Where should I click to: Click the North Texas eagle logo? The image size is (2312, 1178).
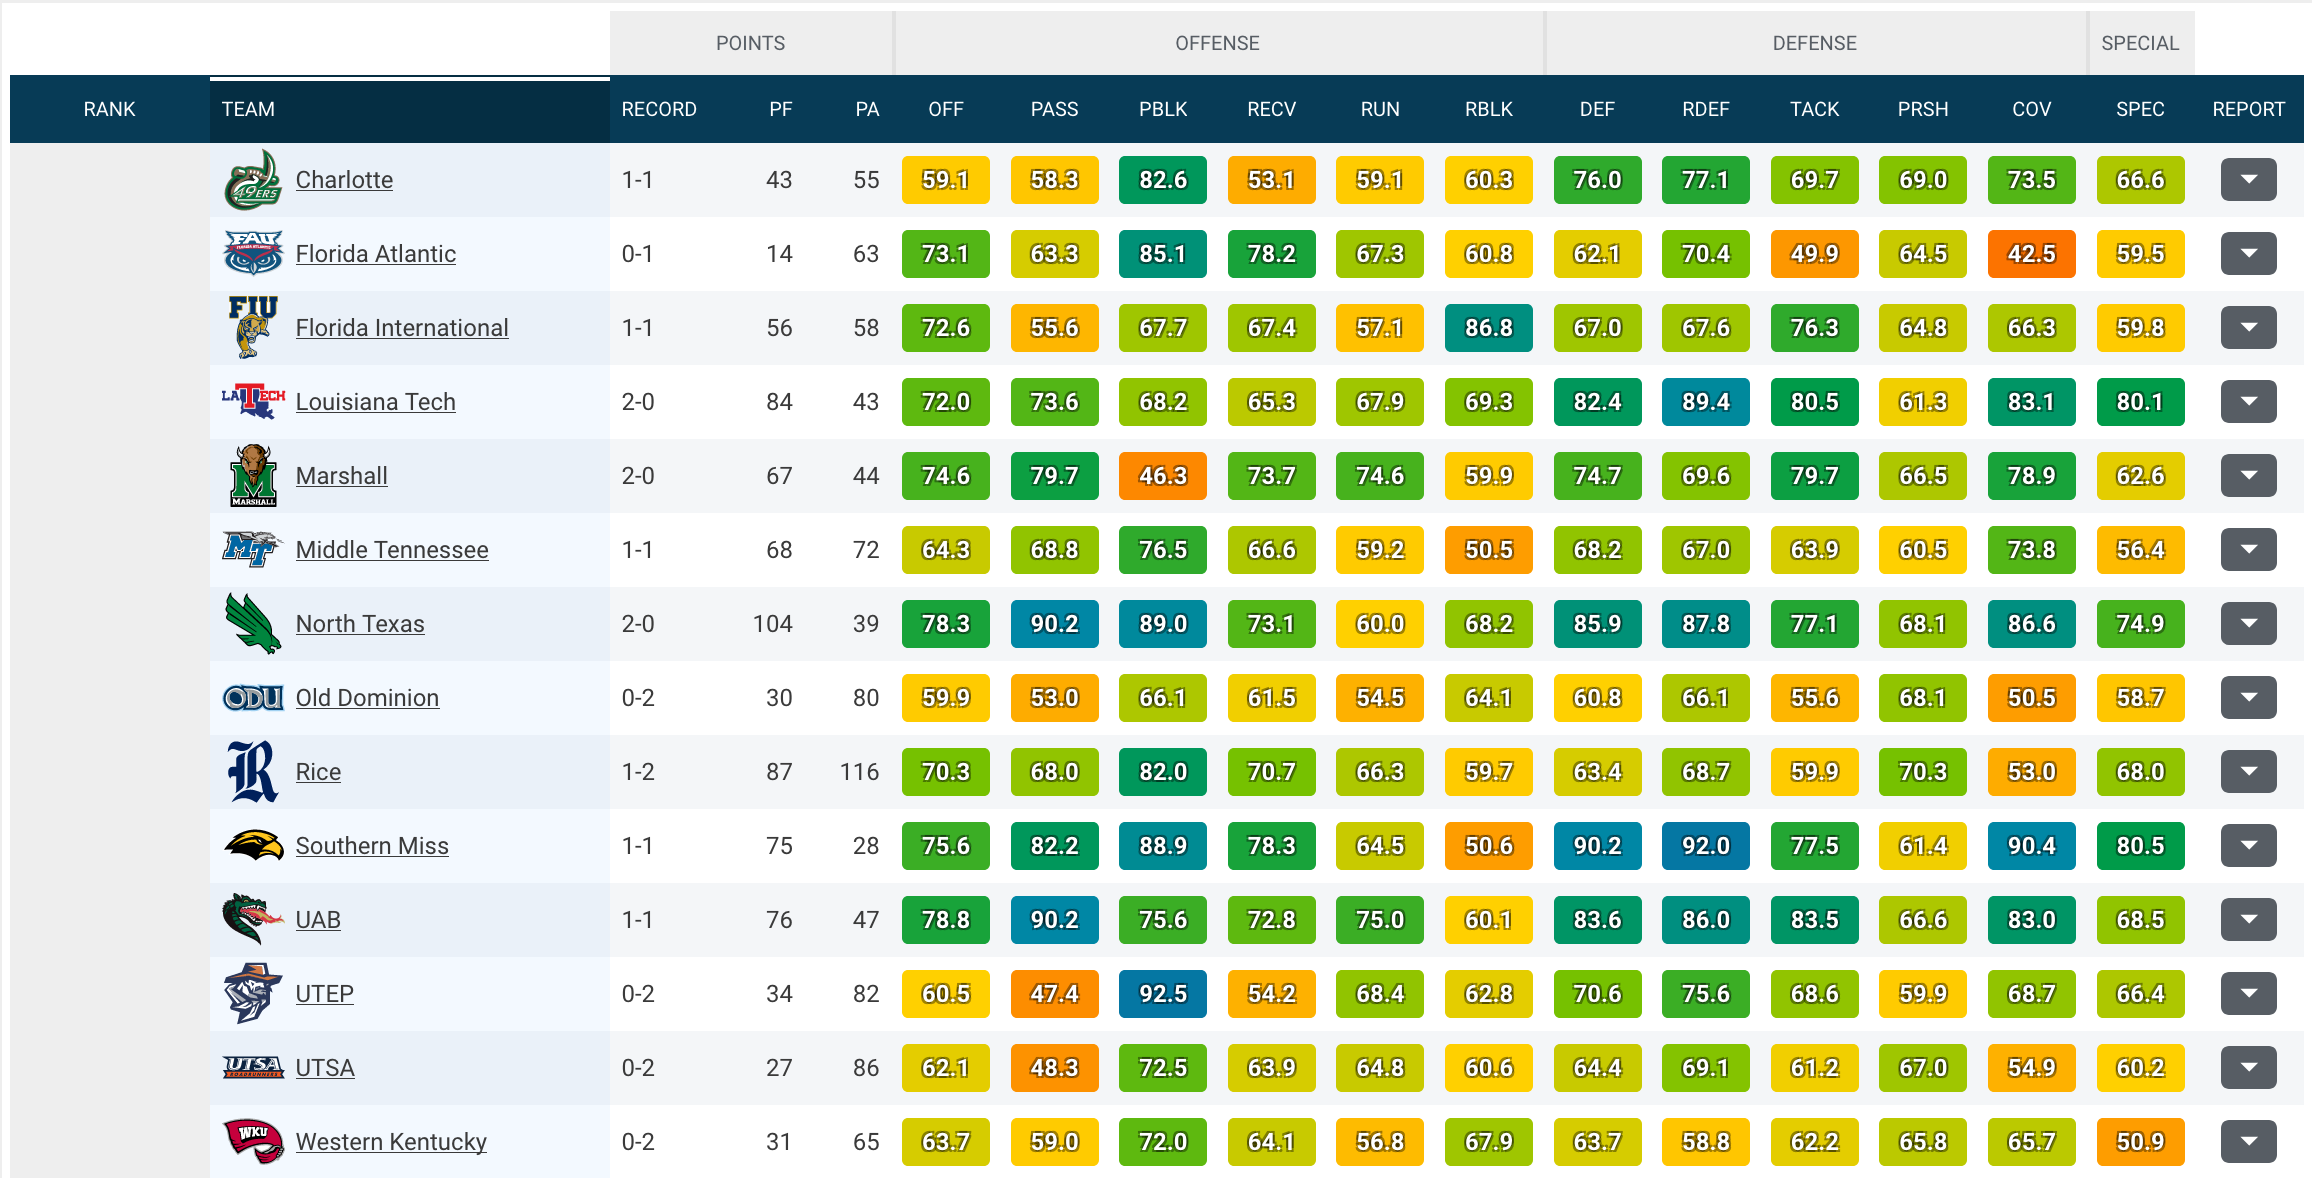(253, 624)
